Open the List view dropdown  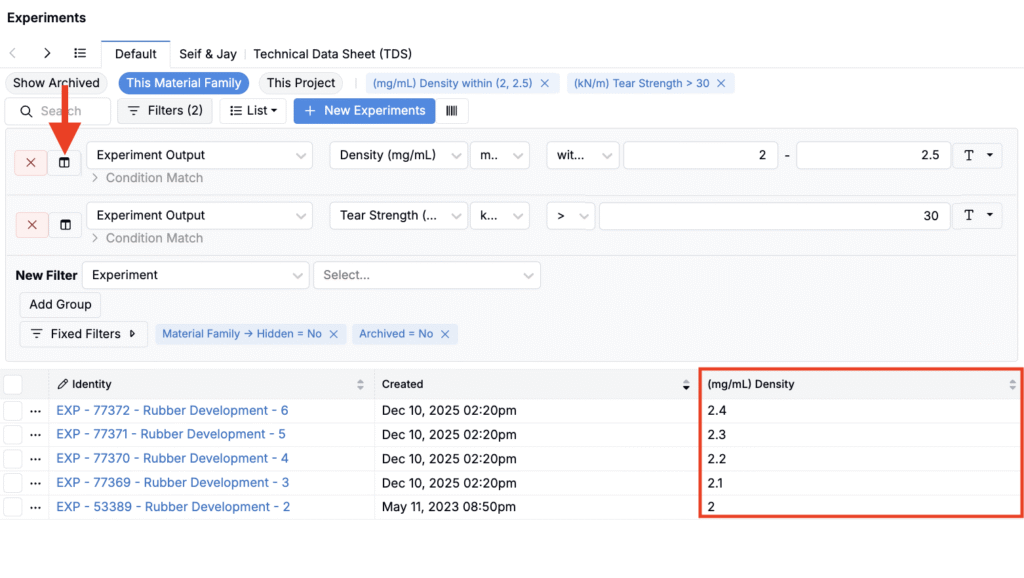click(253, 111)
